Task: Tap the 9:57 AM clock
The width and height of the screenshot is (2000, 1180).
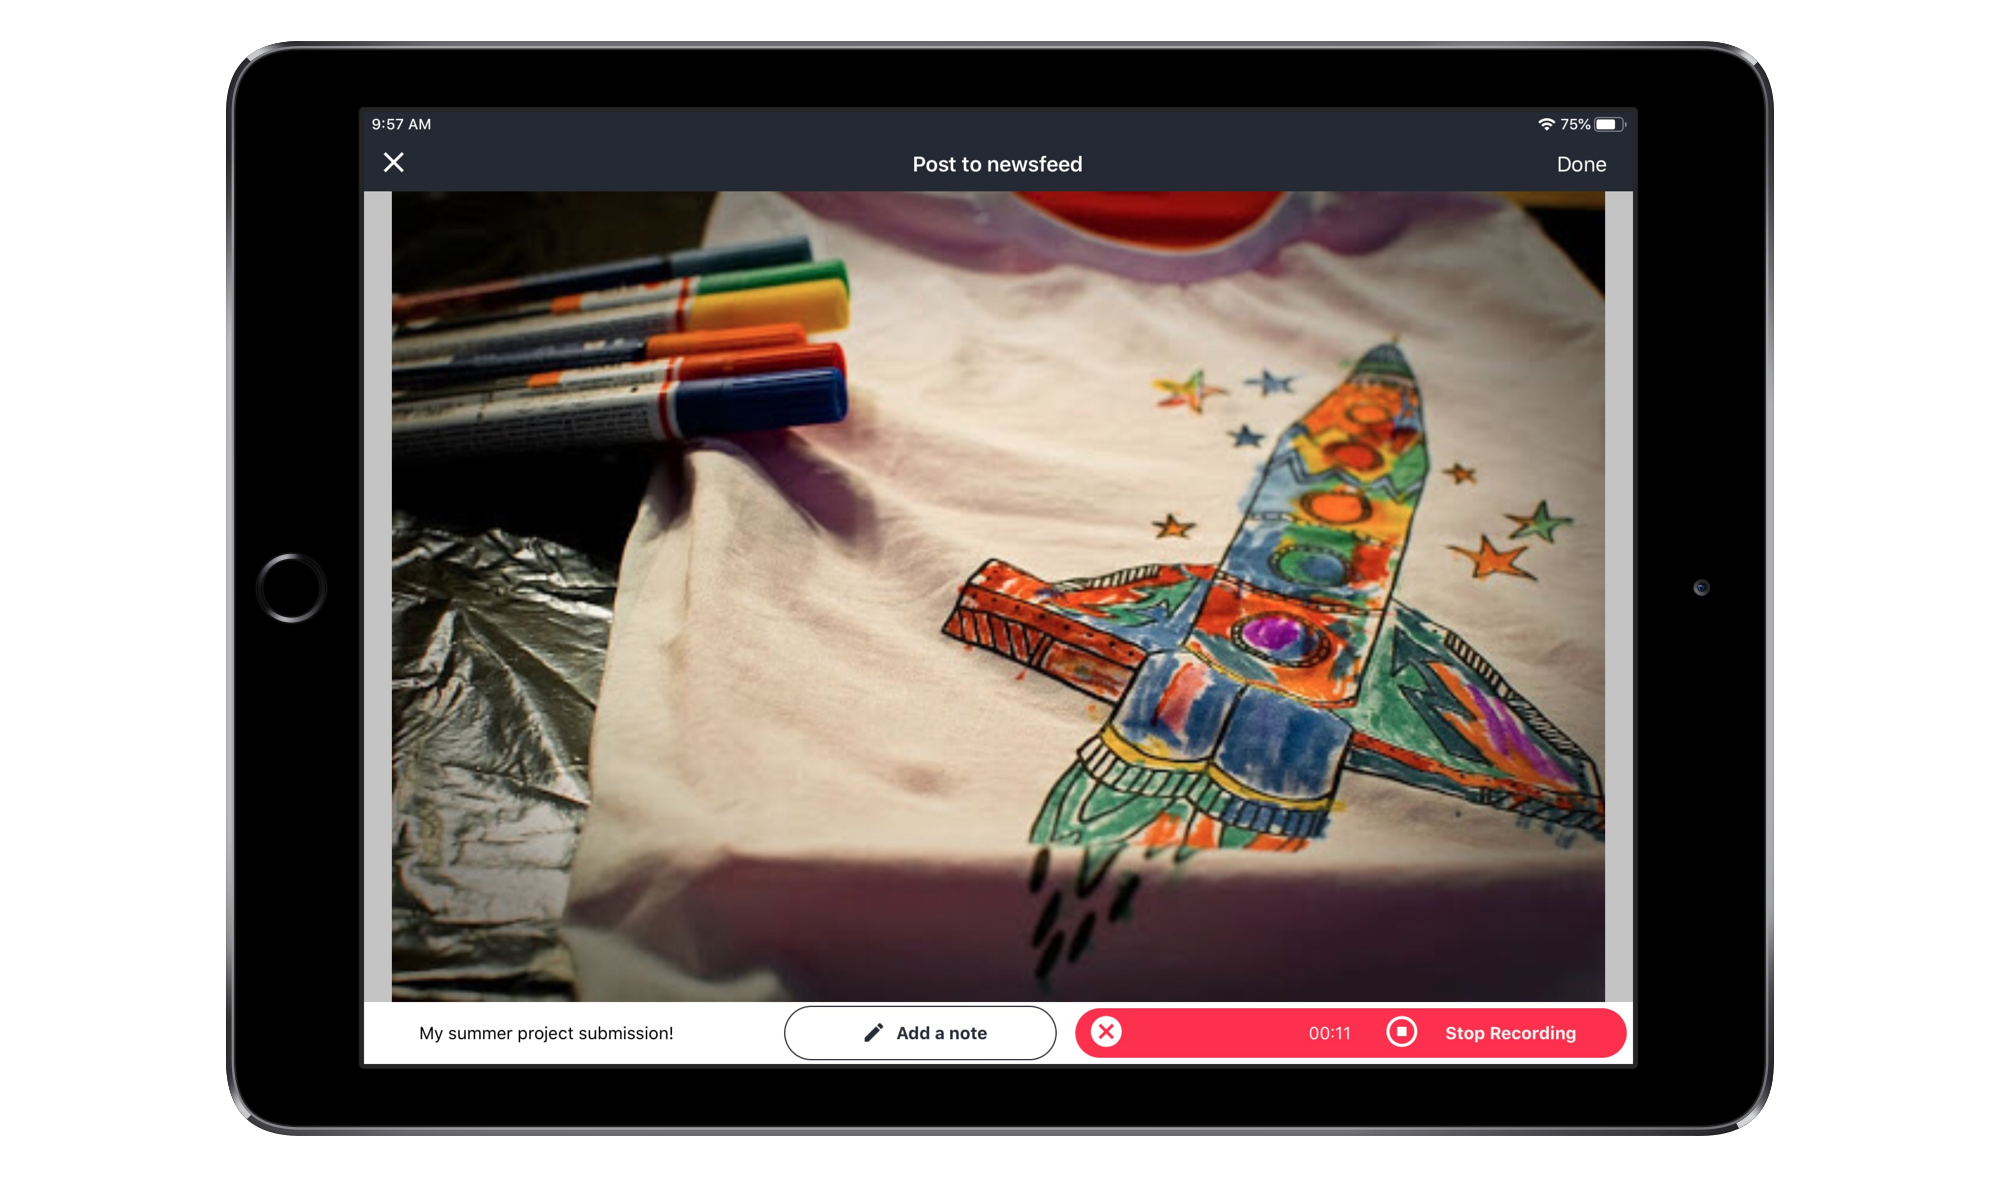Action: [401, 124]
